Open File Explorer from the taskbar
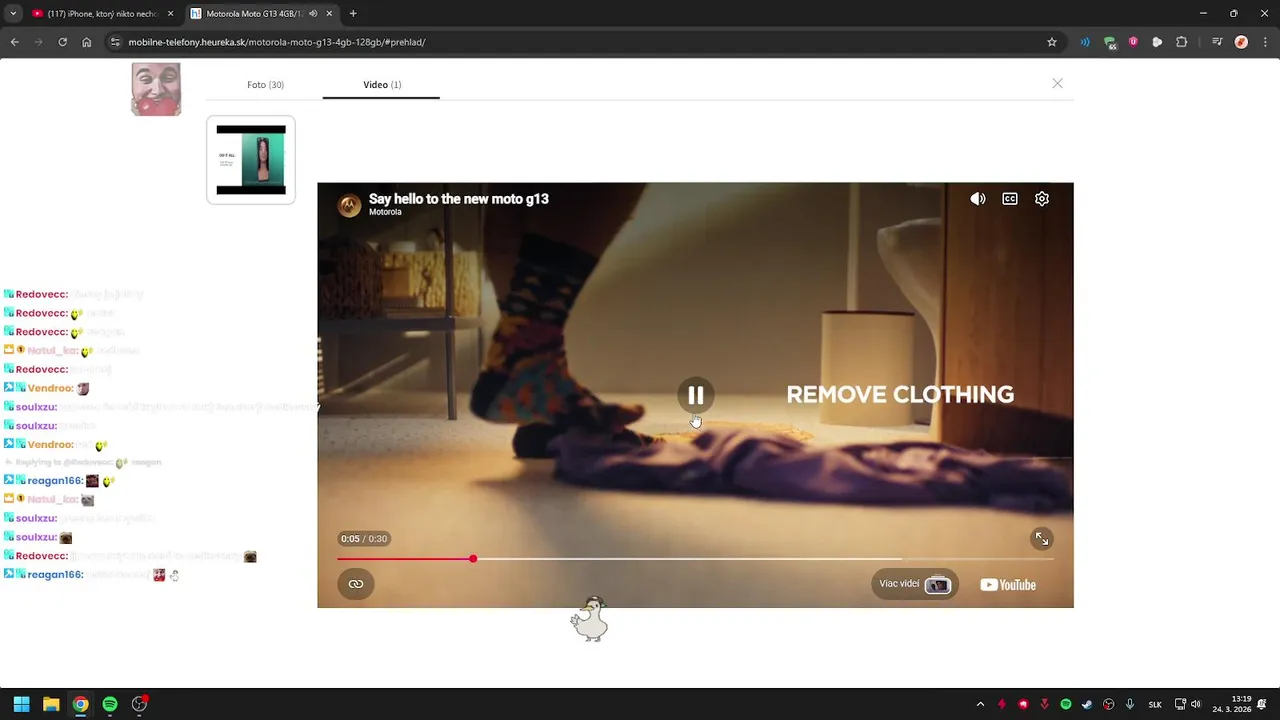The width and height of the screenshot is (1280, 720). (51, 704)
